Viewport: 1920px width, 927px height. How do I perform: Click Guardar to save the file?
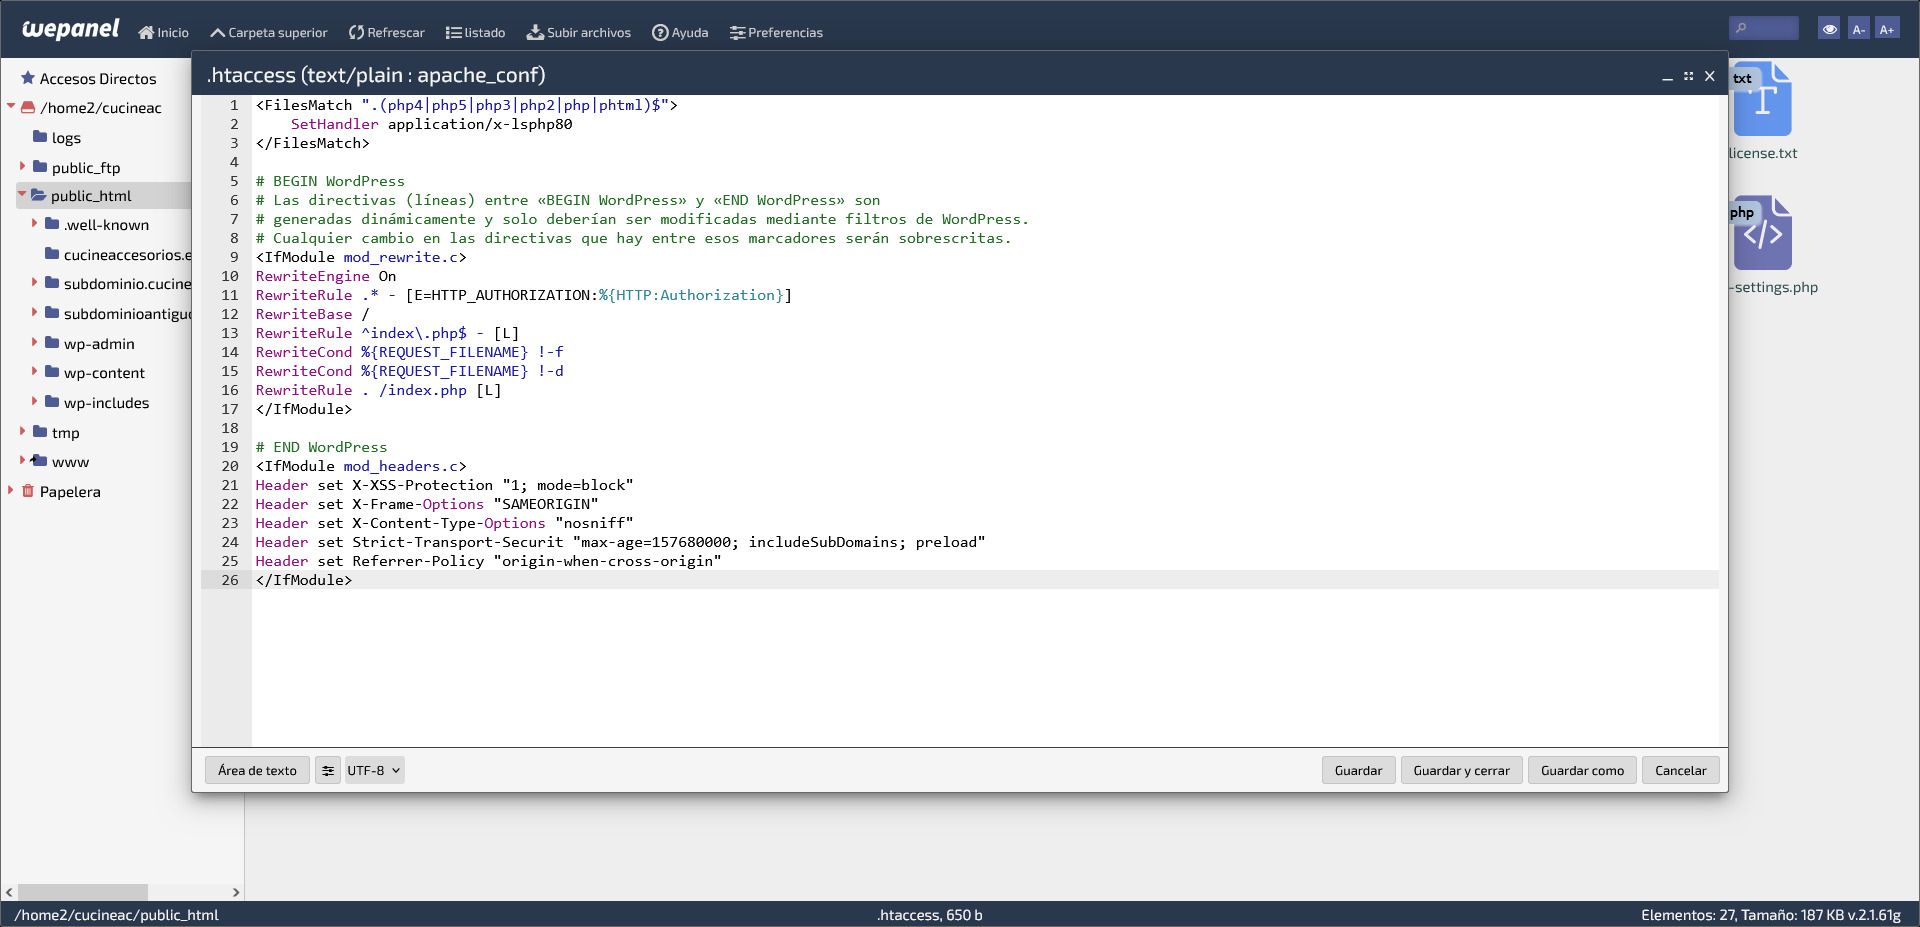tap(1358, 770)
